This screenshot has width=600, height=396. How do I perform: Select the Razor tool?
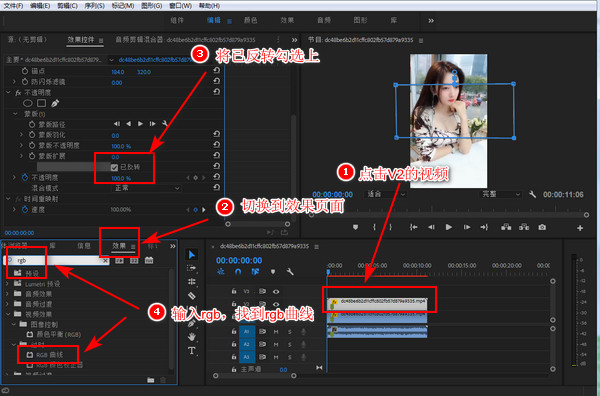click(x=192, y=296)
